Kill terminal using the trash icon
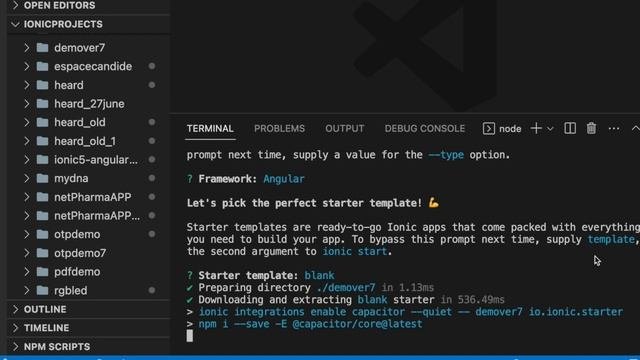Screen dimensions: 640x360 (591, 129)
